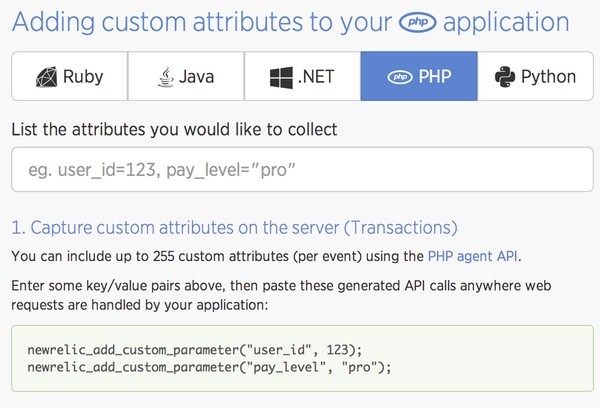Click the 'List the attributes you would like to collect' label
Image resolution: width=600 pixels, height=408 pixels.
click(x=174, y=129)
